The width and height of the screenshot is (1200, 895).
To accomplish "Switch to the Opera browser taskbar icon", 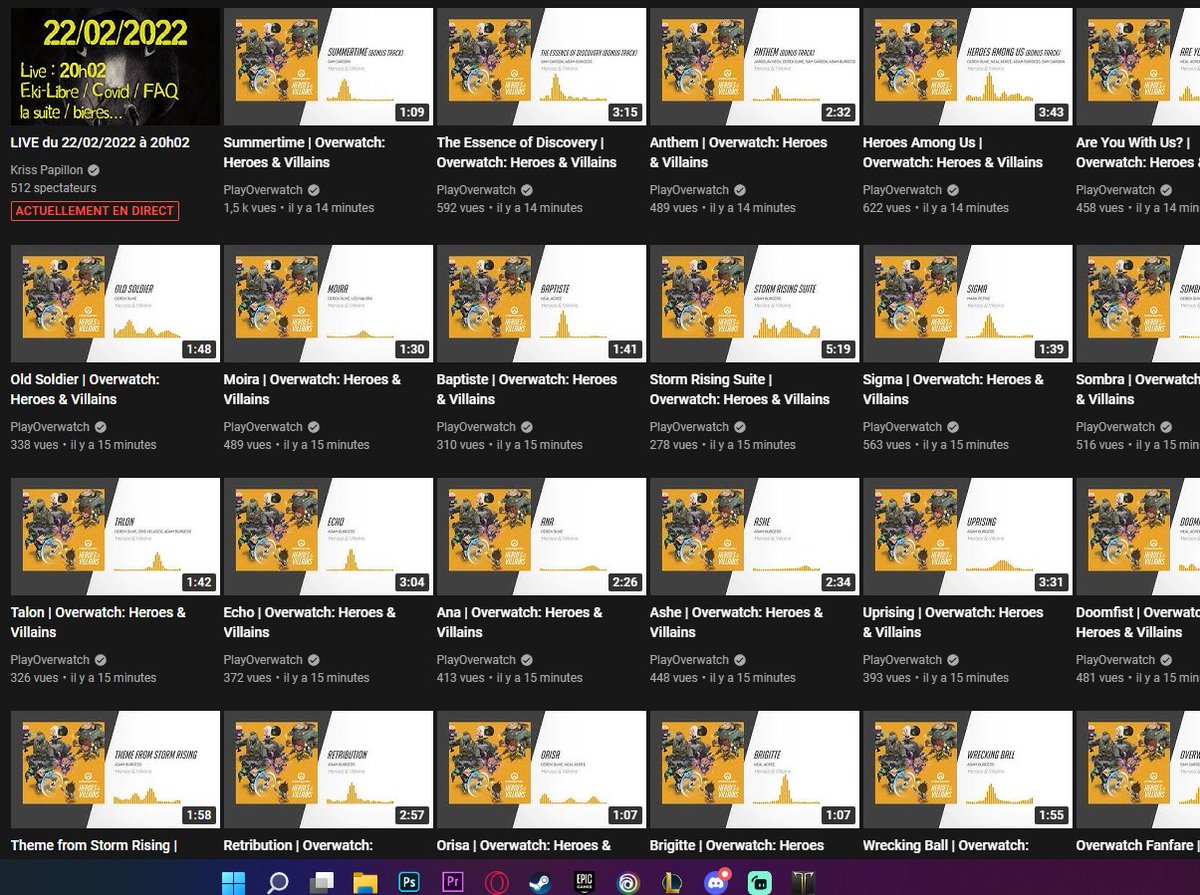I will pyautogui.click(x=496, y=882).
